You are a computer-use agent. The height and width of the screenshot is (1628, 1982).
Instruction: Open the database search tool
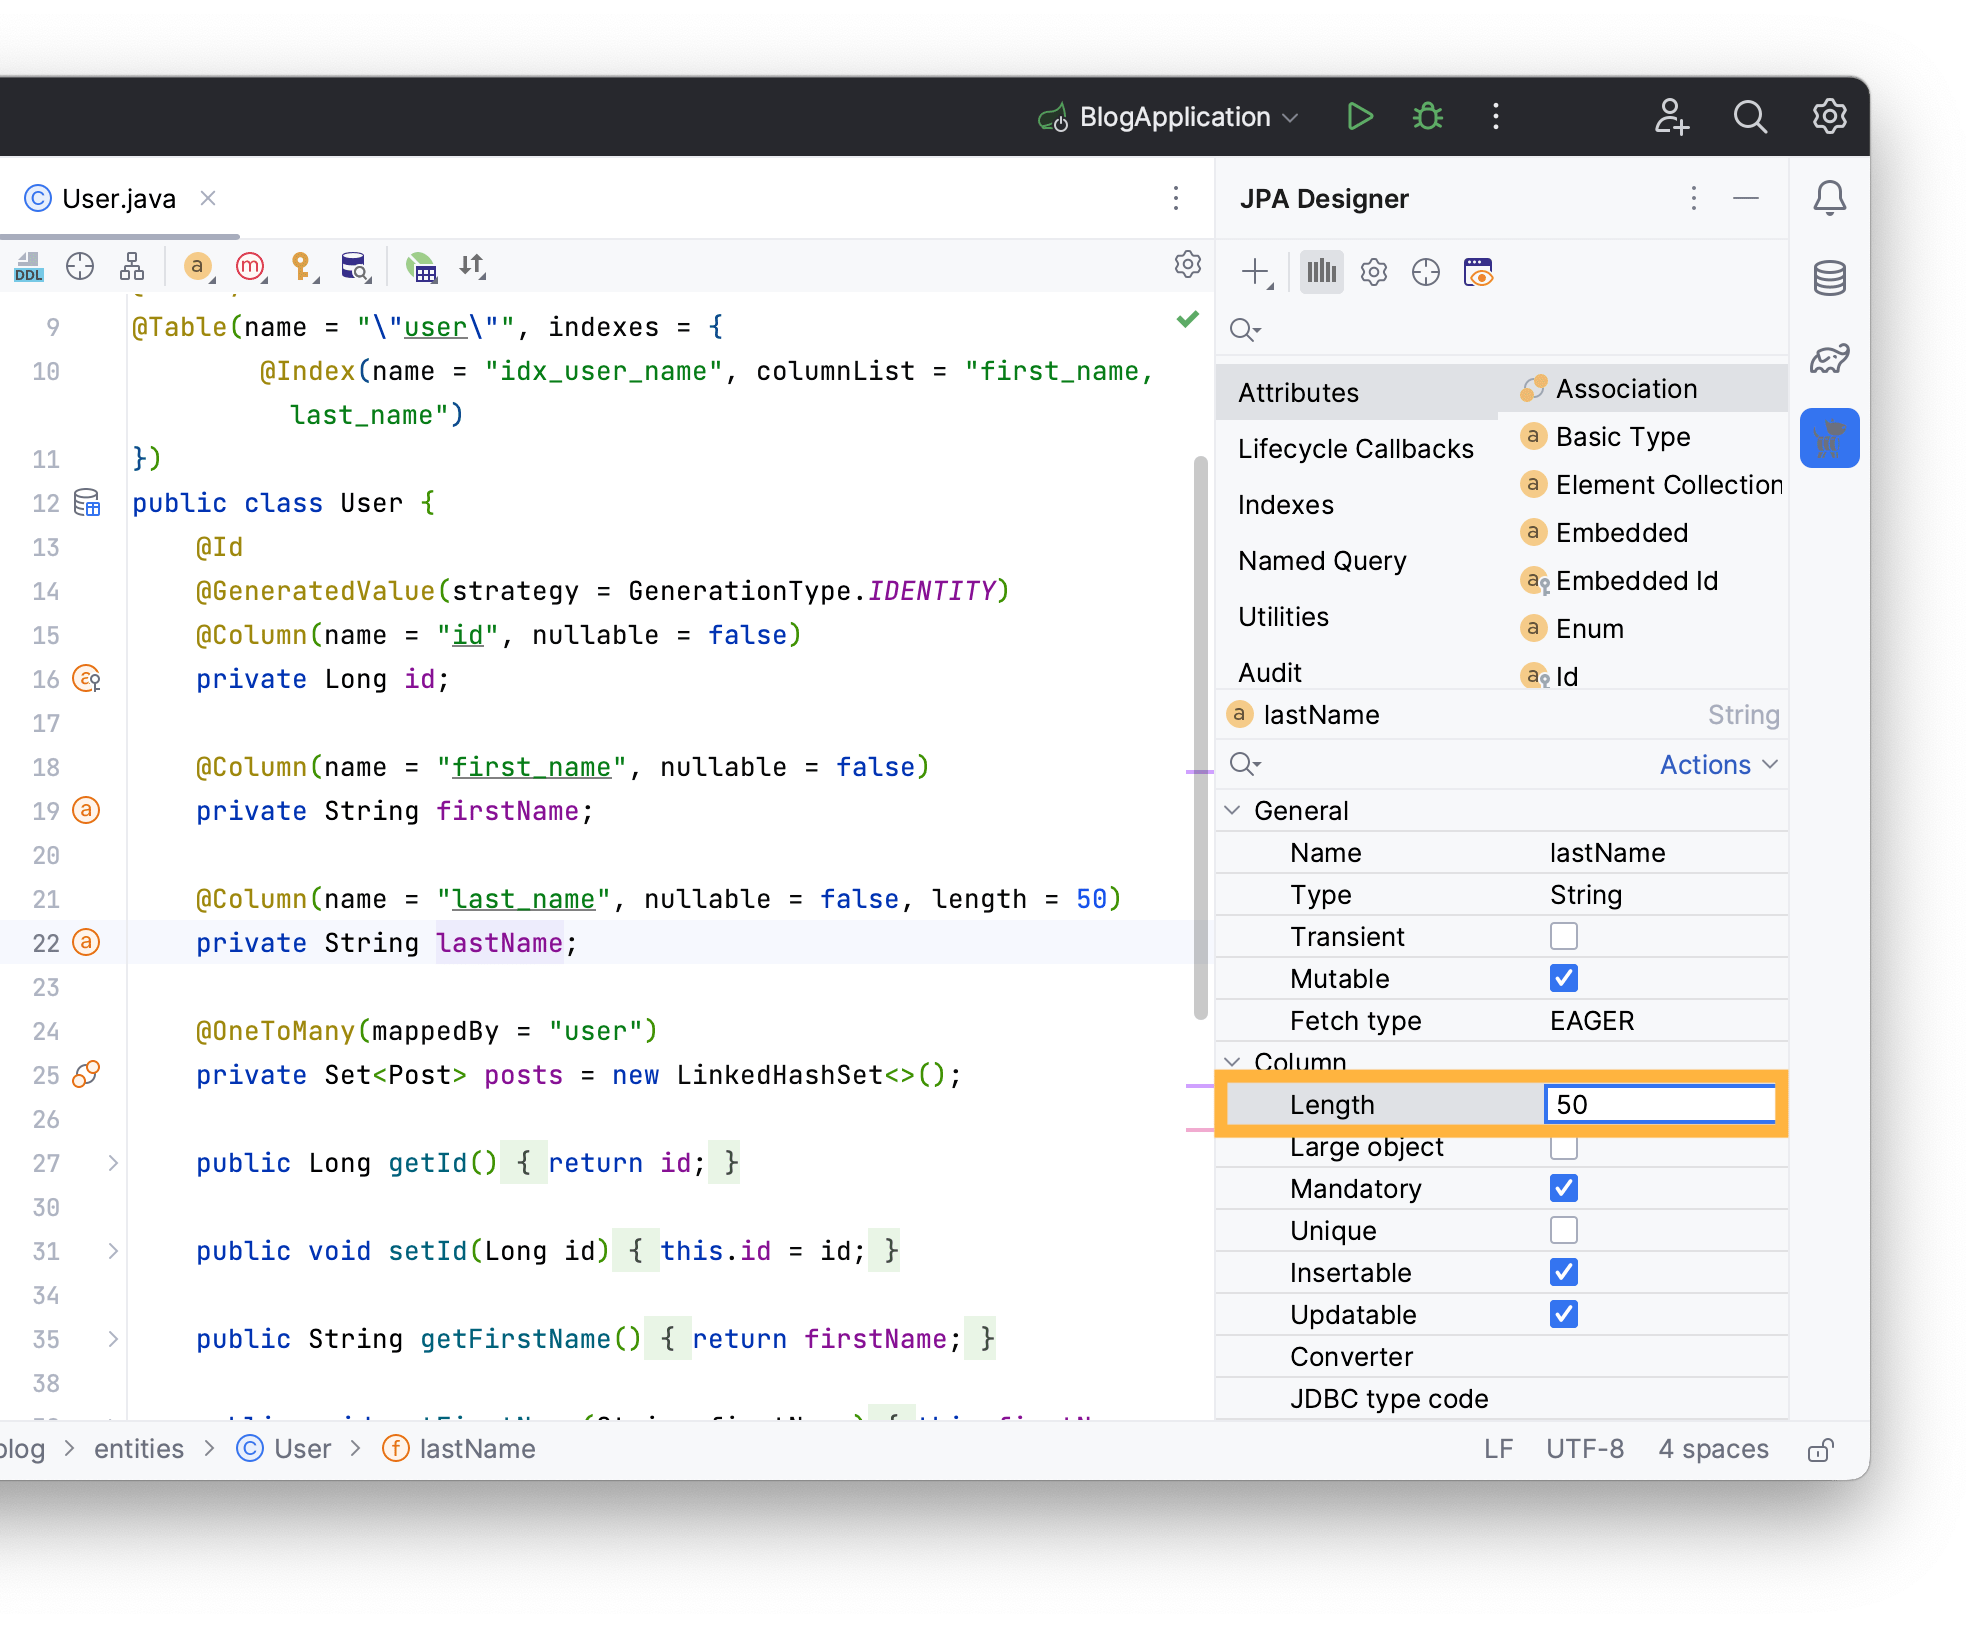[x=355, y=268]
